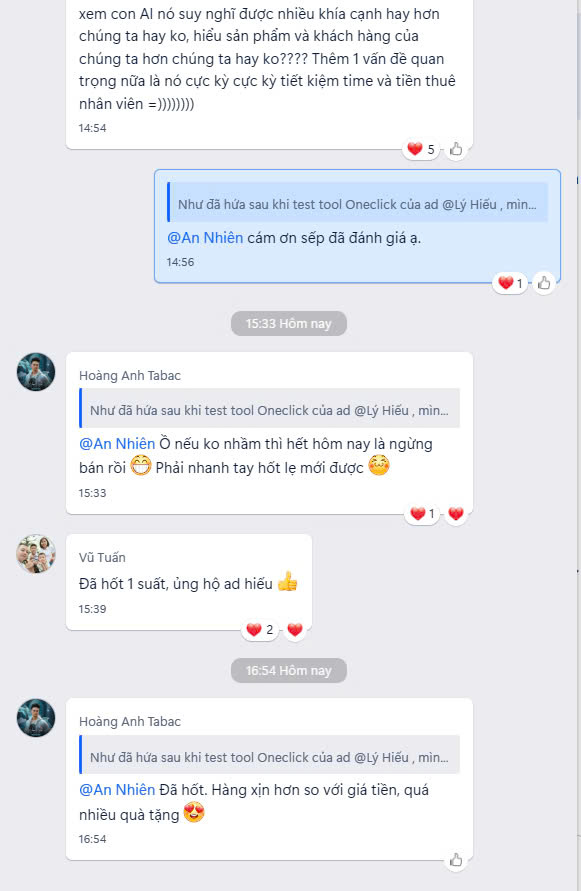Screen dimensions: 581x891
Task: Open Hoàng Anh Tabac's avatar at 16:54
Action: (x=36, y=718)
